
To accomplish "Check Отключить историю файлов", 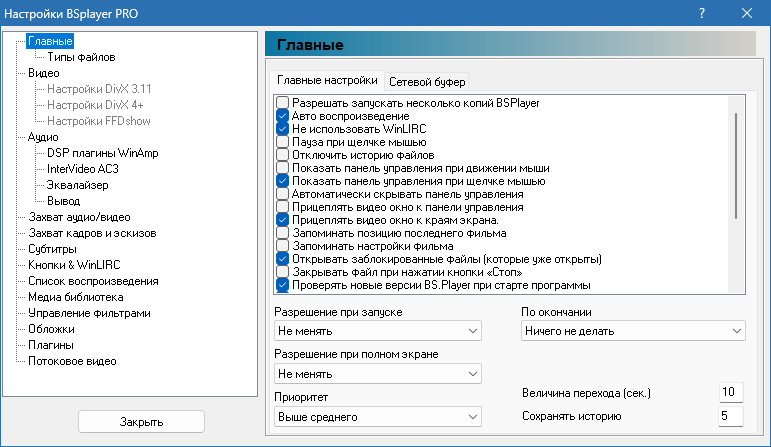I will pos(282,155).
